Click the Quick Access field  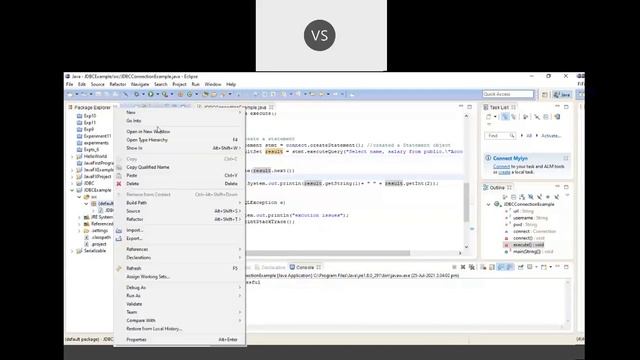[508, 94]
